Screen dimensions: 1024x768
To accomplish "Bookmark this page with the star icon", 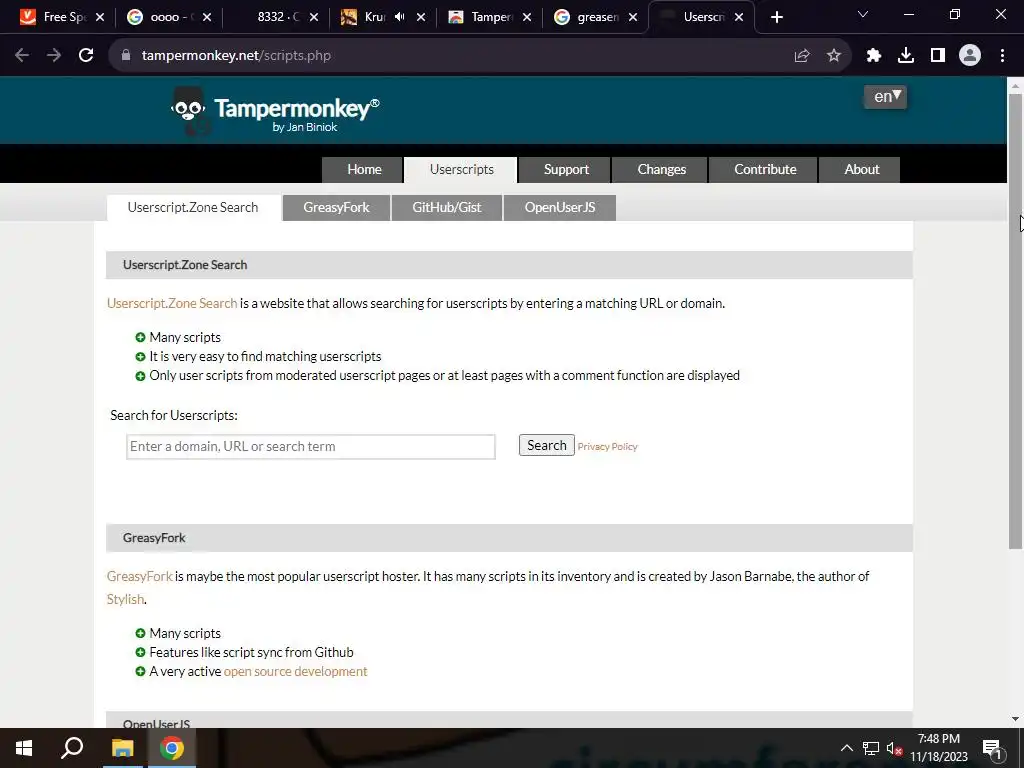I will click(834, 56).
